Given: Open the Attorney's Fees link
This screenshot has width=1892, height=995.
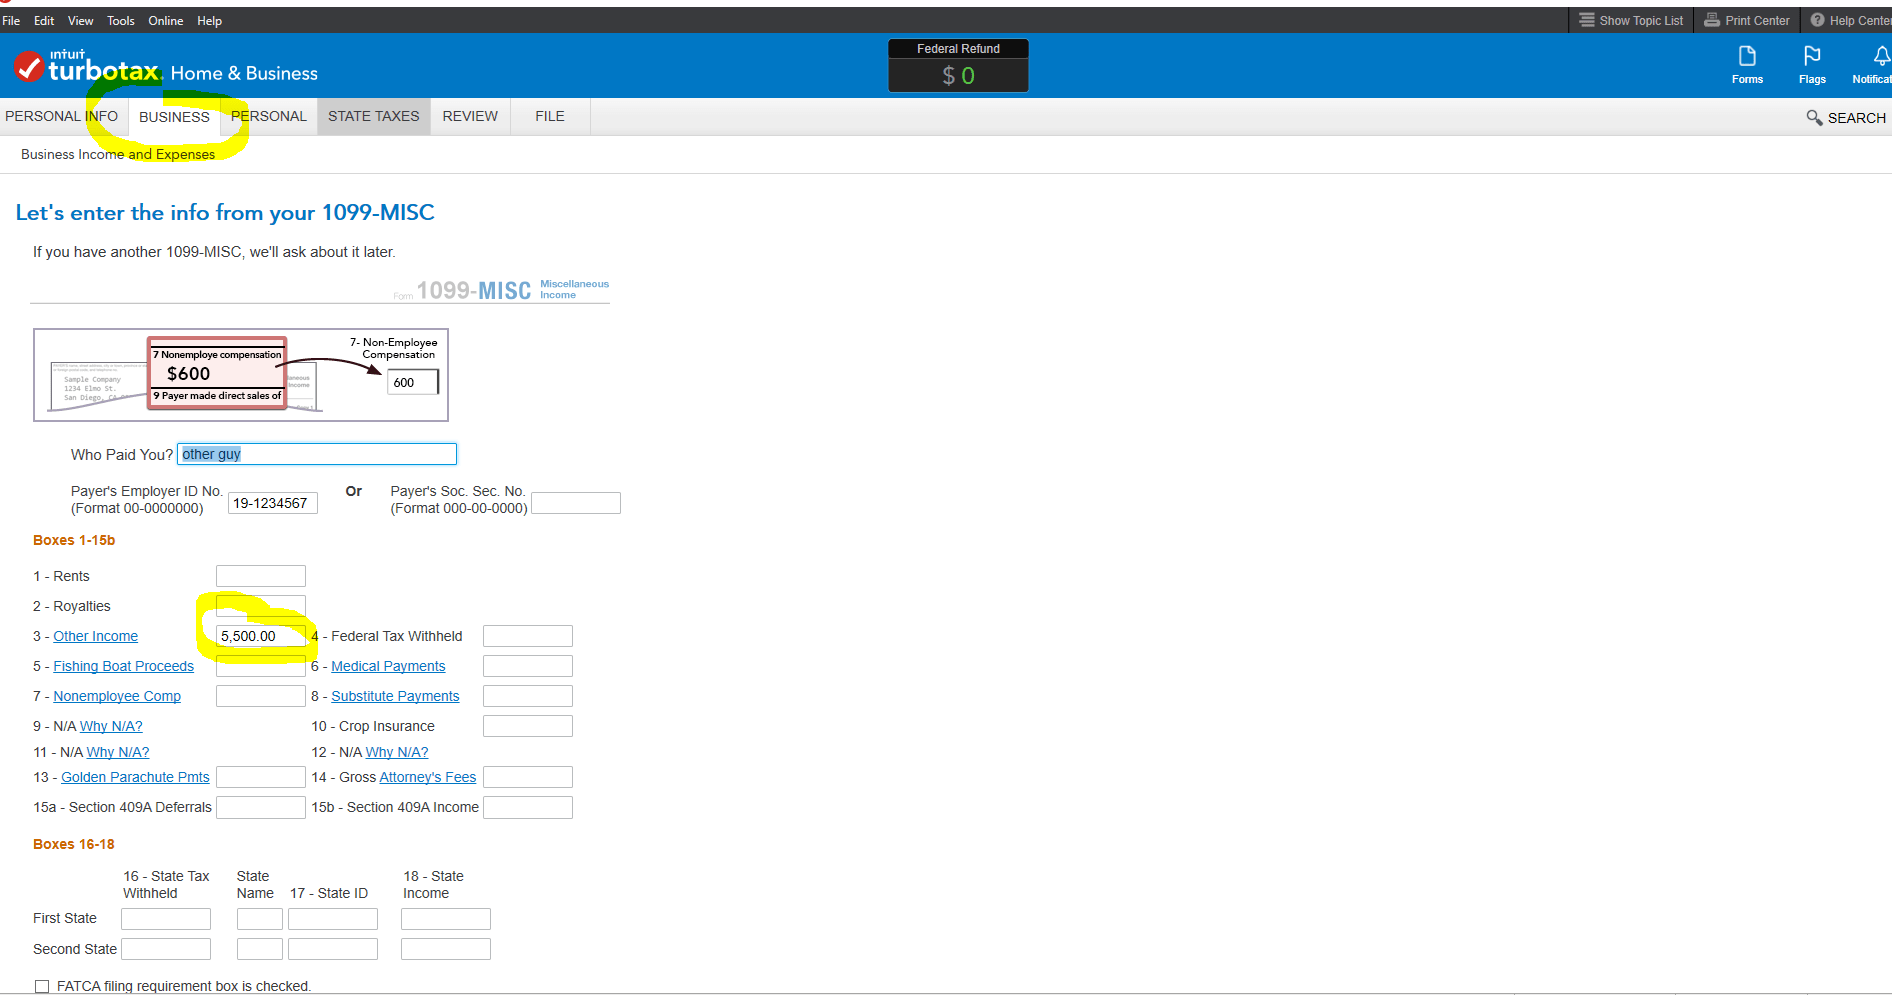Looking at the screenshot, I should pyautogui.click(x=428, y=777).
